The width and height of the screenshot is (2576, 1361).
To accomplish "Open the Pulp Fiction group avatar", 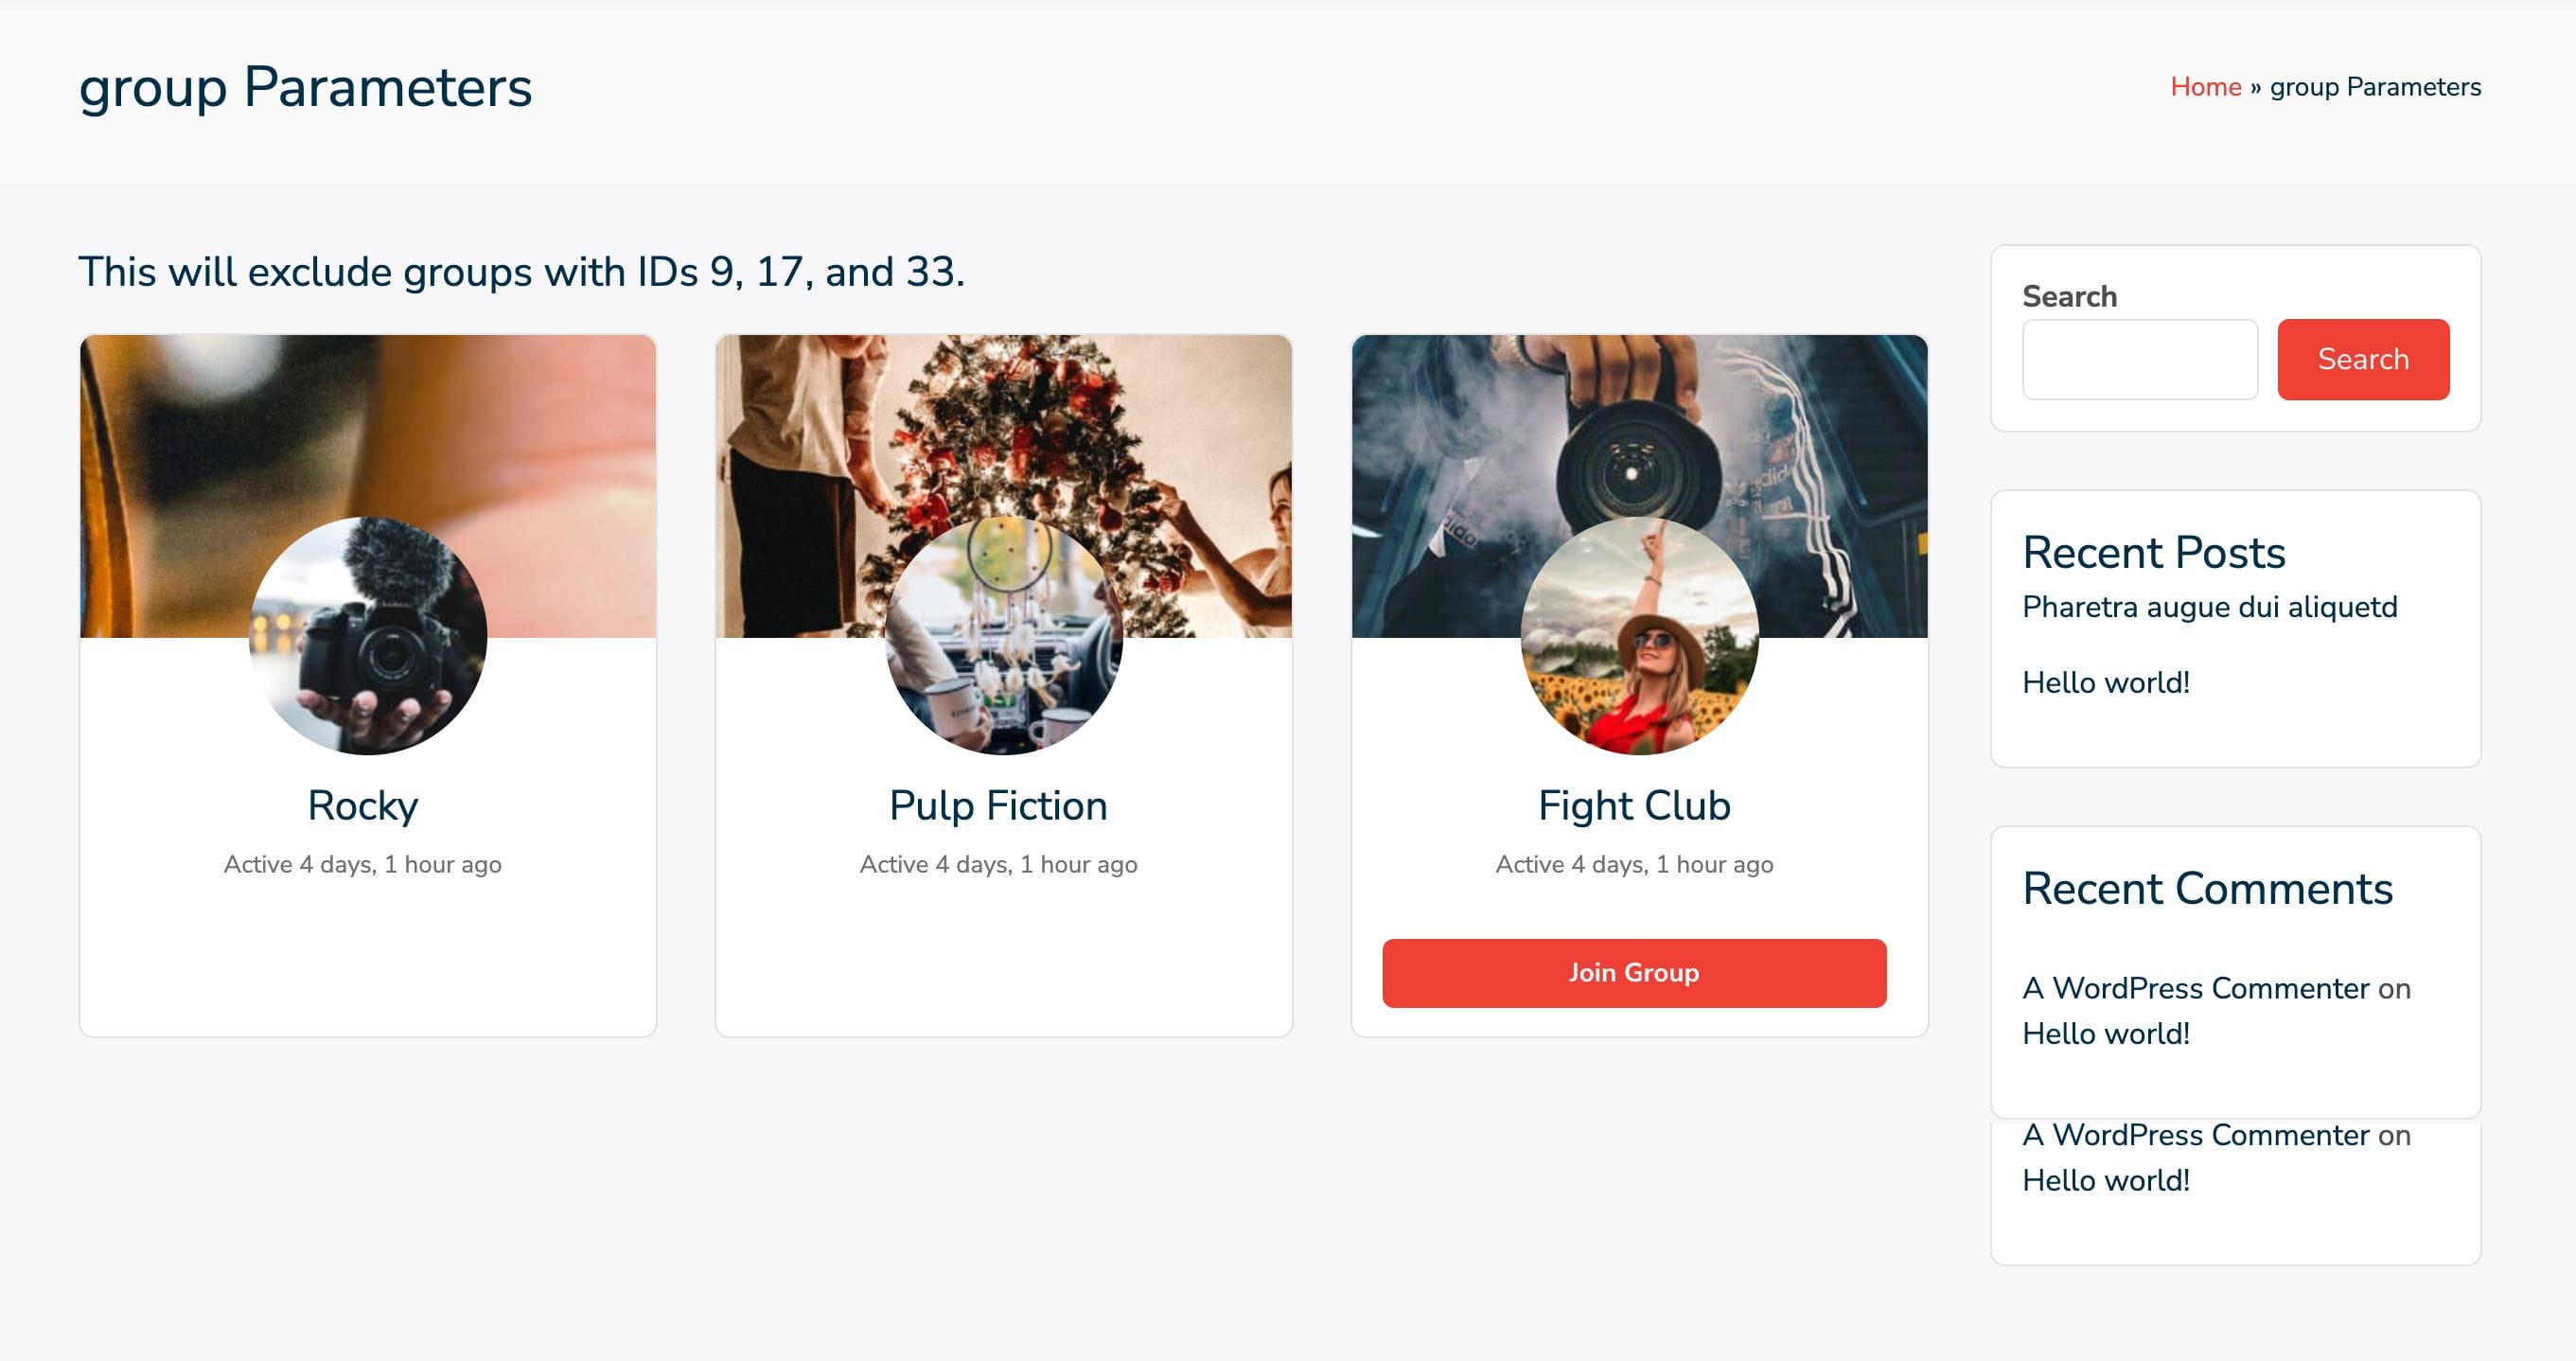I will [1003, 636].
